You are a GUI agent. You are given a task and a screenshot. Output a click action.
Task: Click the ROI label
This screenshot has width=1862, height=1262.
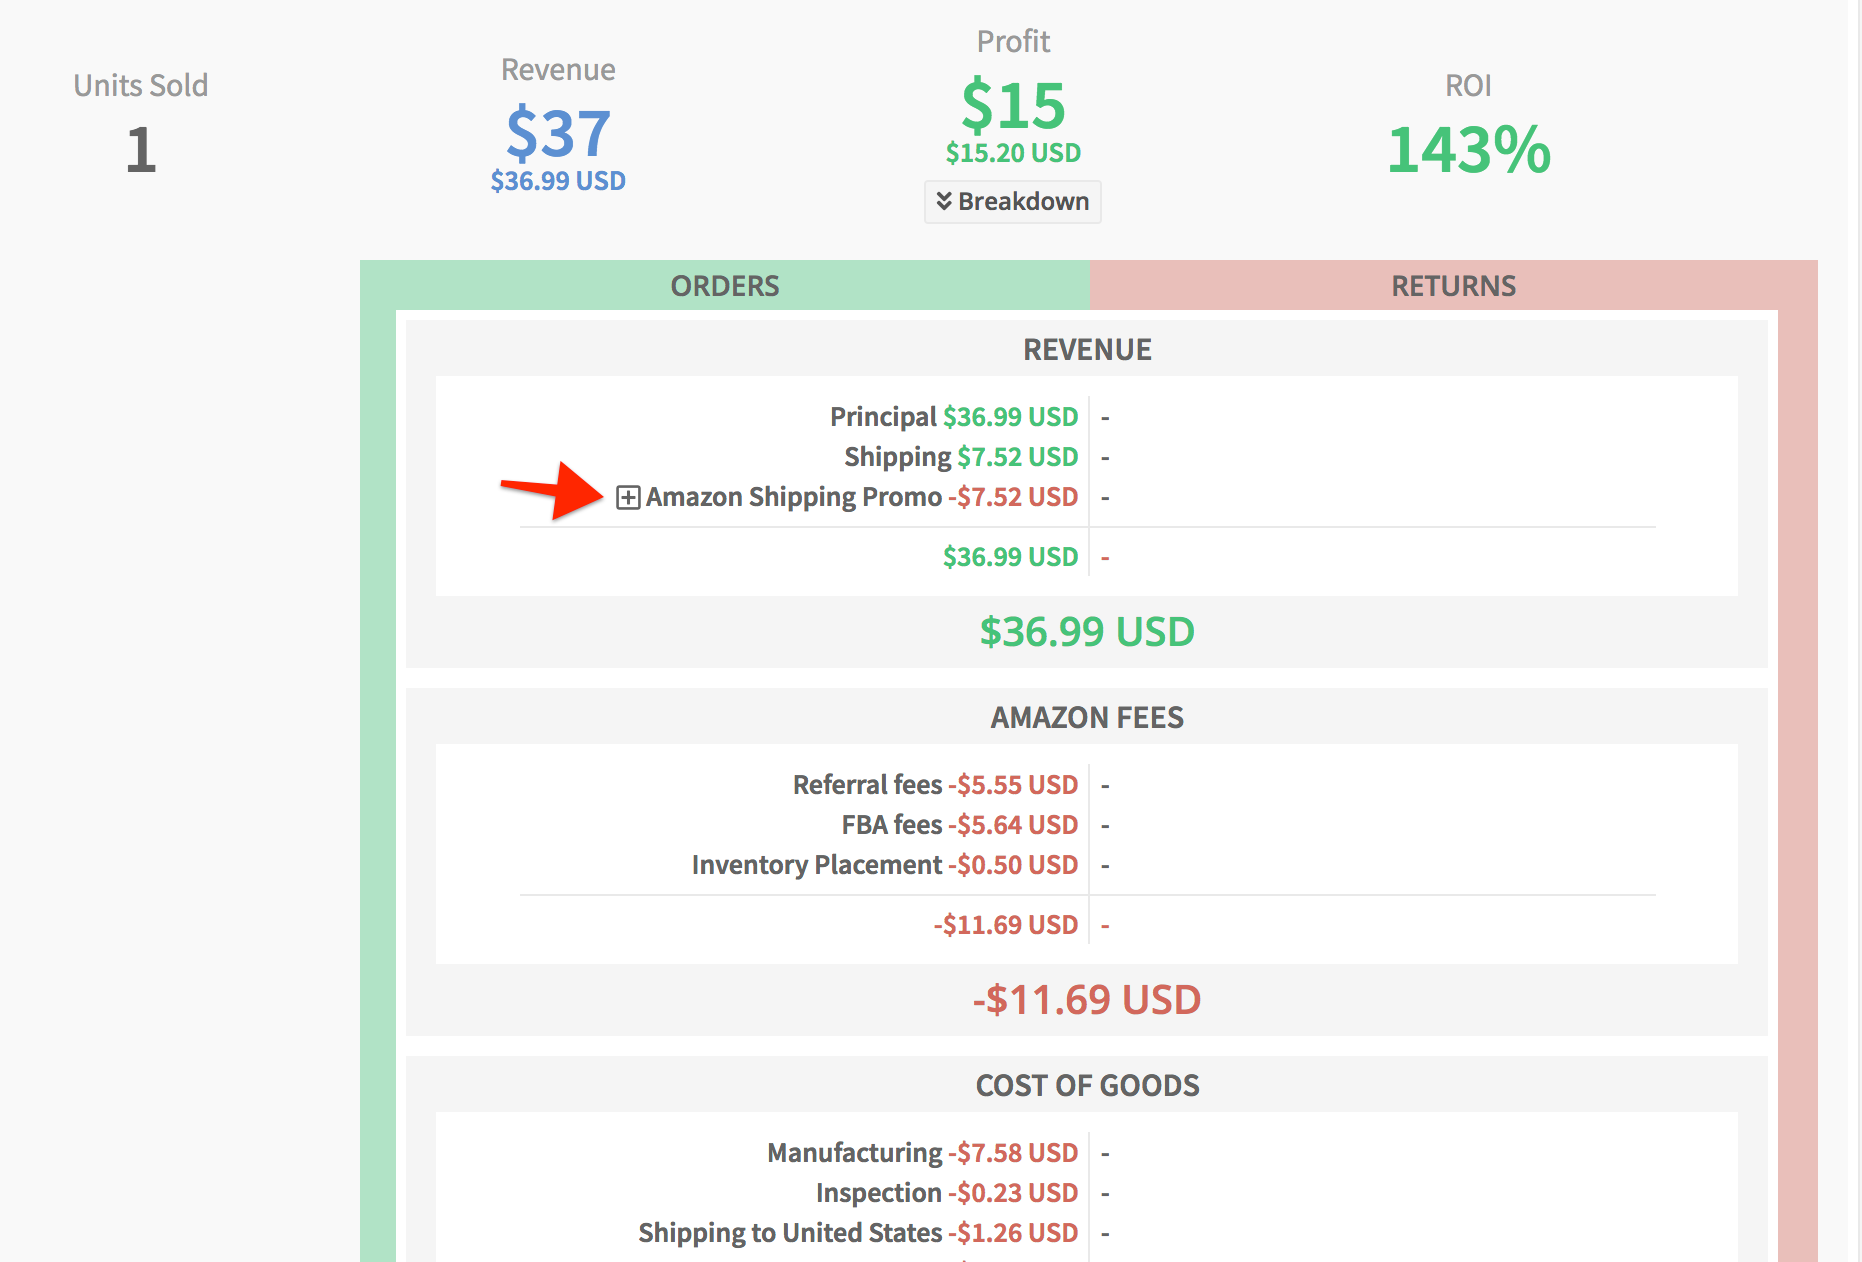[1468, 86]
